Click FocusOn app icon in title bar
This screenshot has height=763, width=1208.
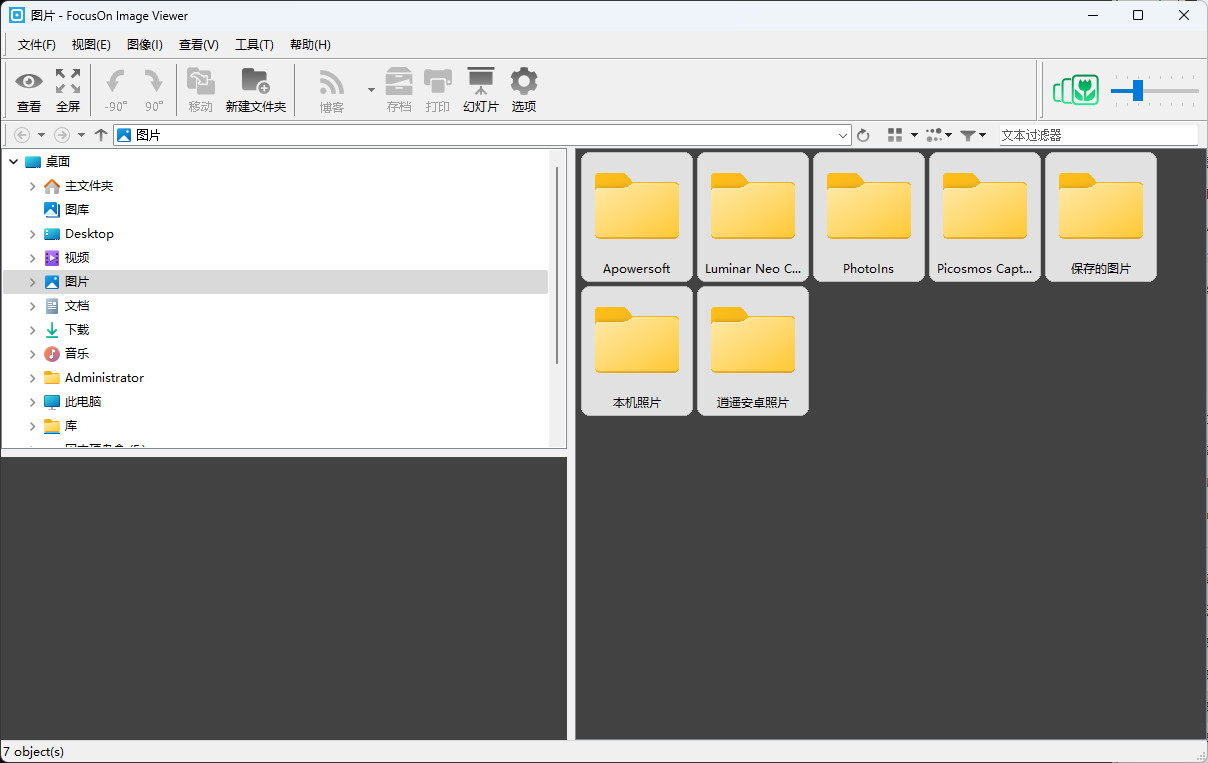pos(17,15)
